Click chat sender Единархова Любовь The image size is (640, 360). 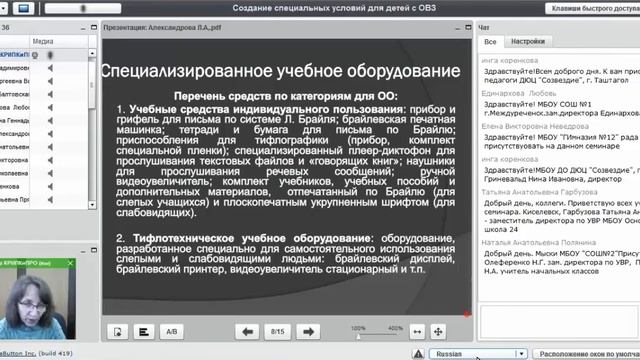519,93
